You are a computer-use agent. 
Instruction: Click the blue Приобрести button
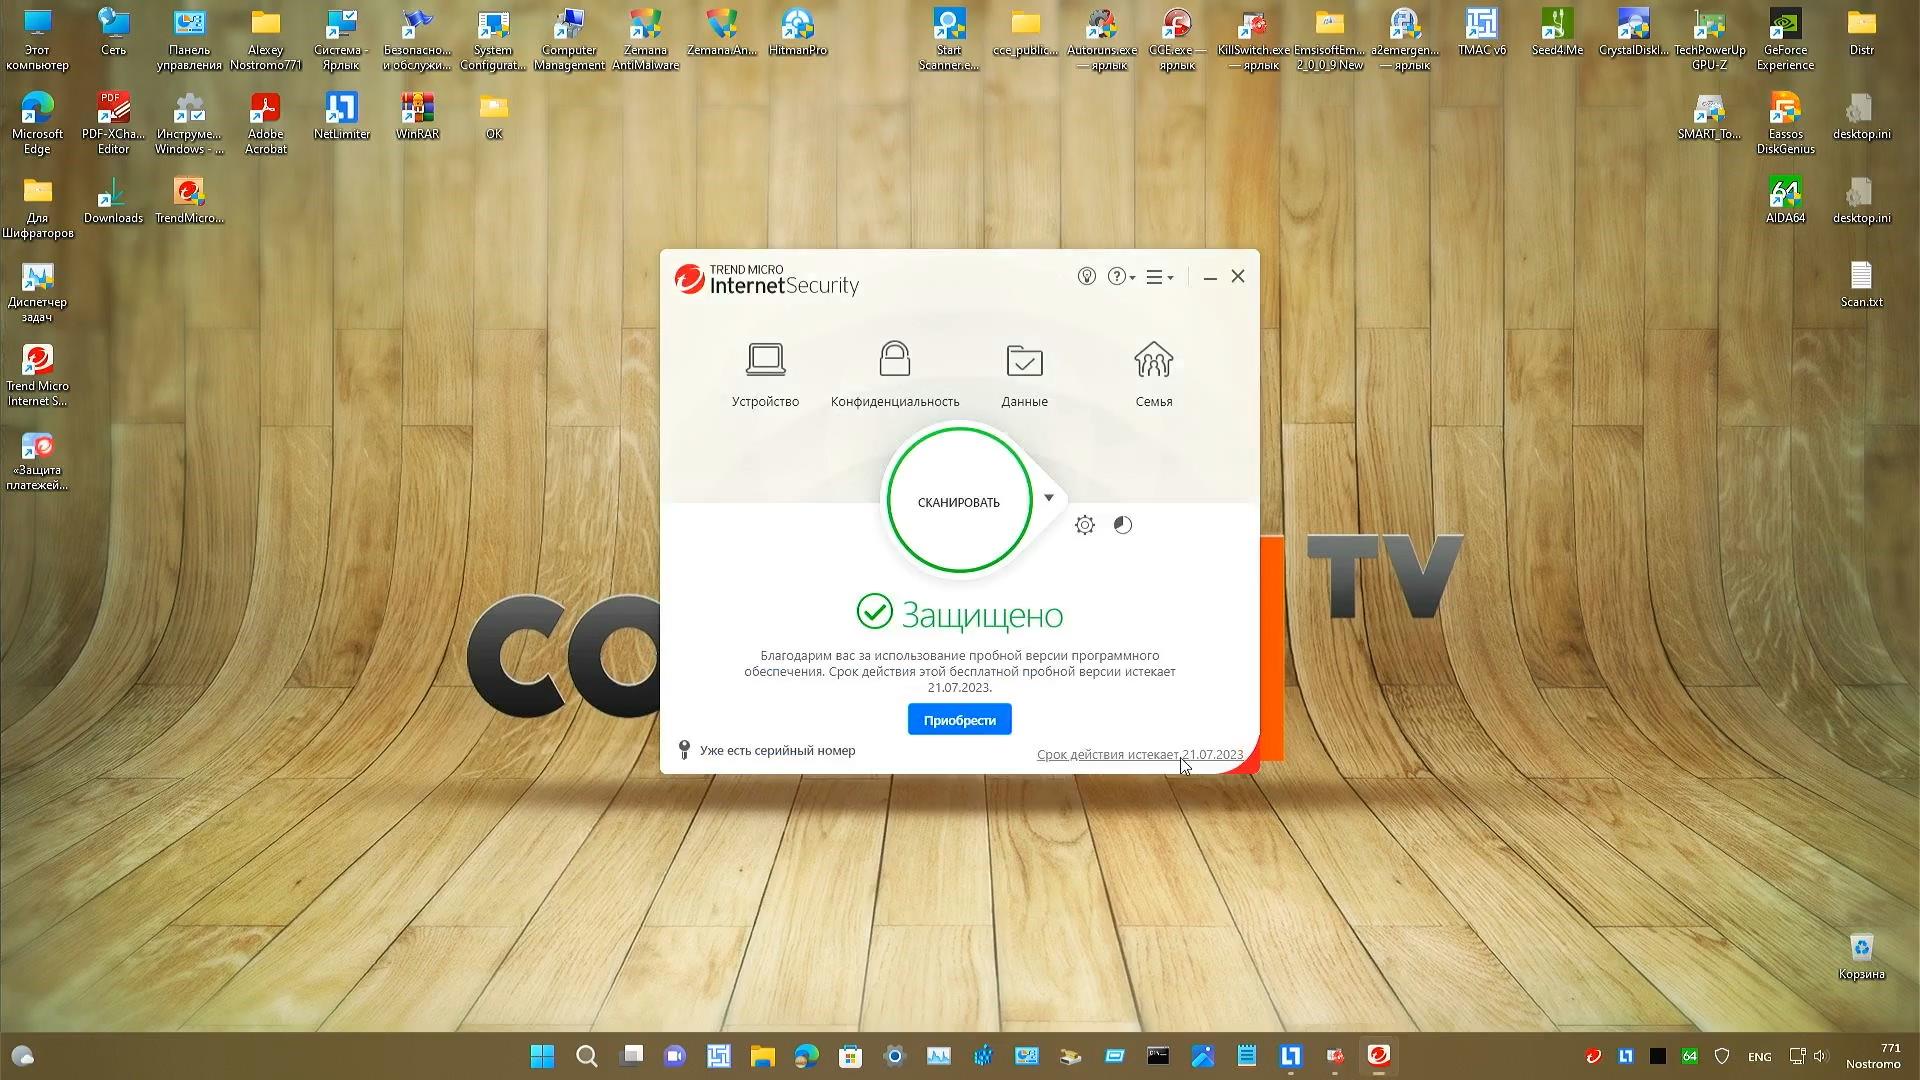coord(959,720)
